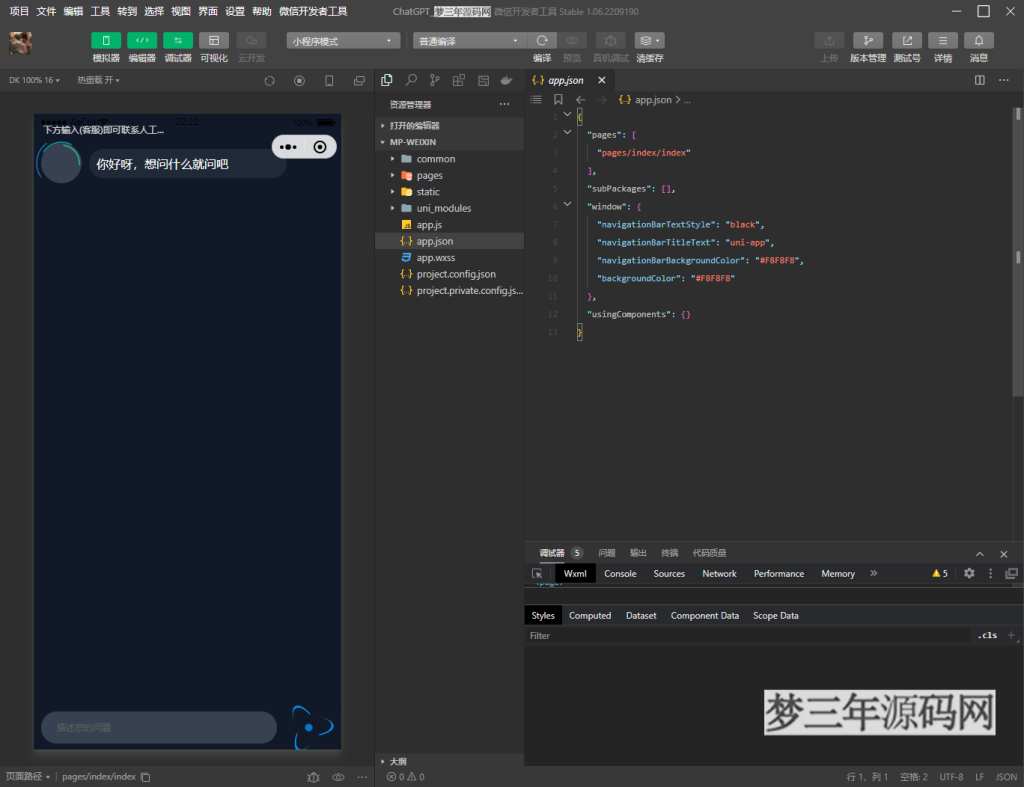Click the compile refresh icon
This screenshot has height=787, width=1024.
(541, 41)
